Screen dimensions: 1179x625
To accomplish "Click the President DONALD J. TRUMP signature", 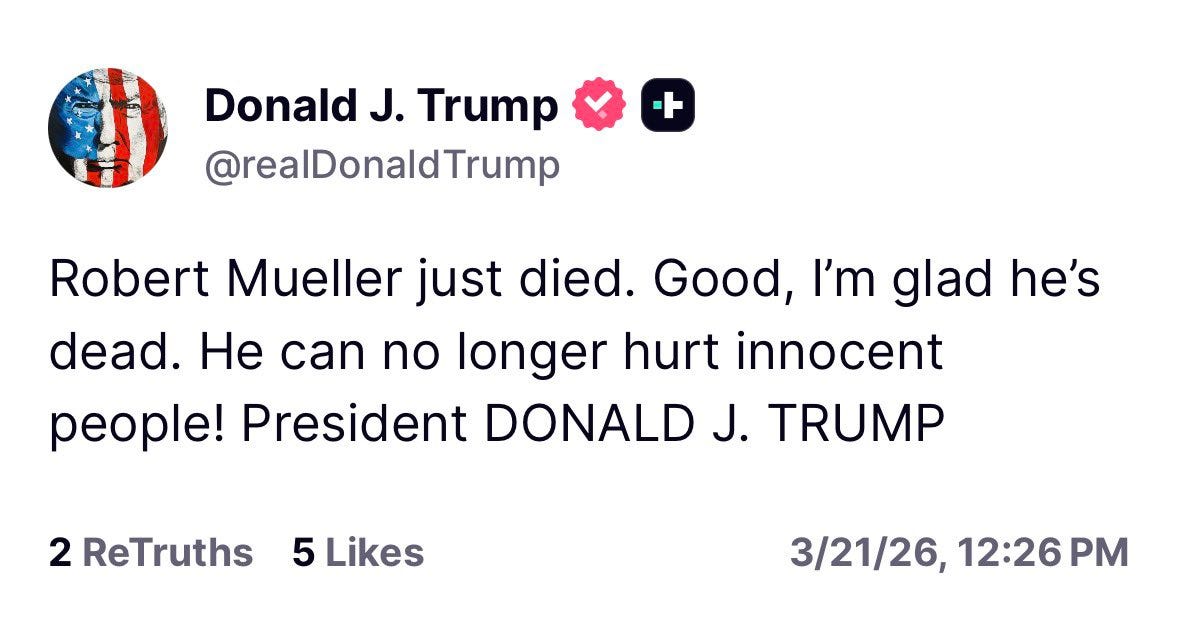I will coord(593,423).
